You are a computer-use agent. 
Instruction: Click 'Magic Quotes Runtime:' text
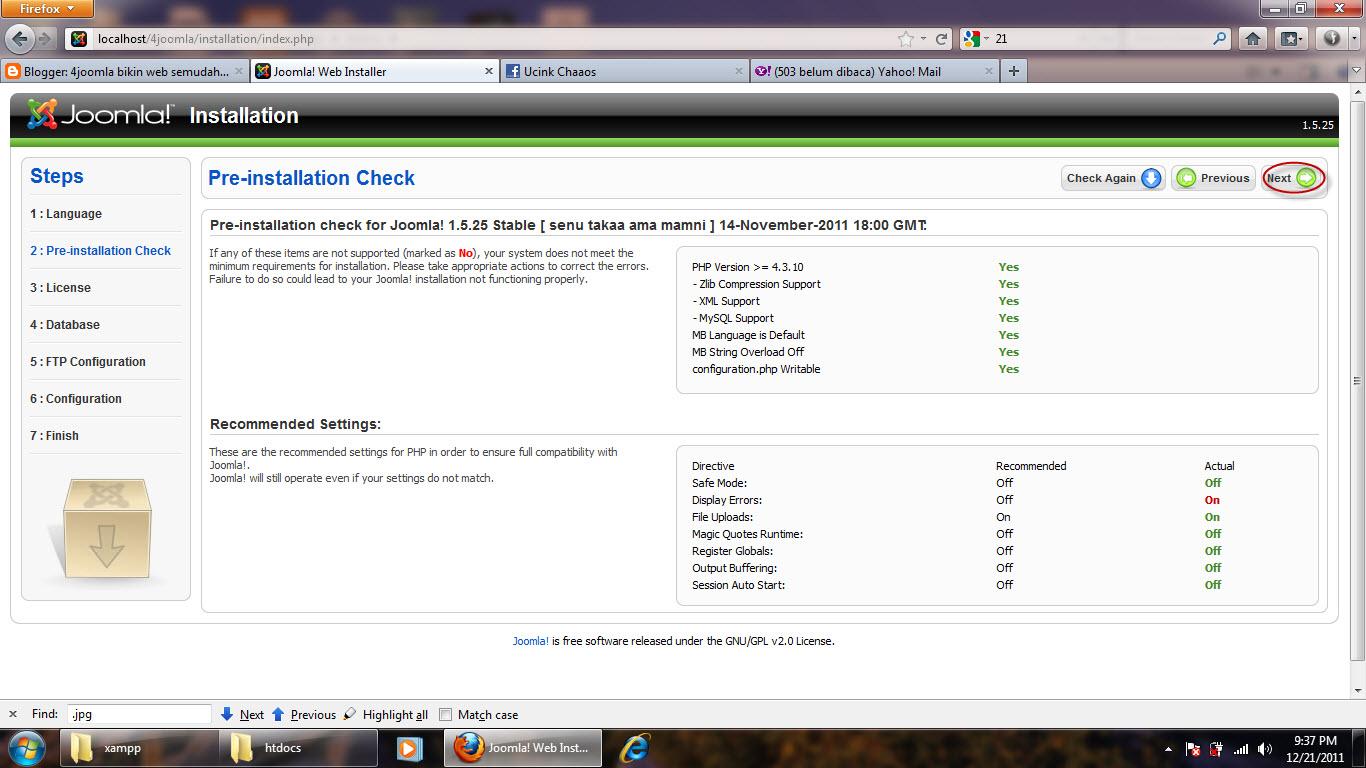tap(747, 534)
